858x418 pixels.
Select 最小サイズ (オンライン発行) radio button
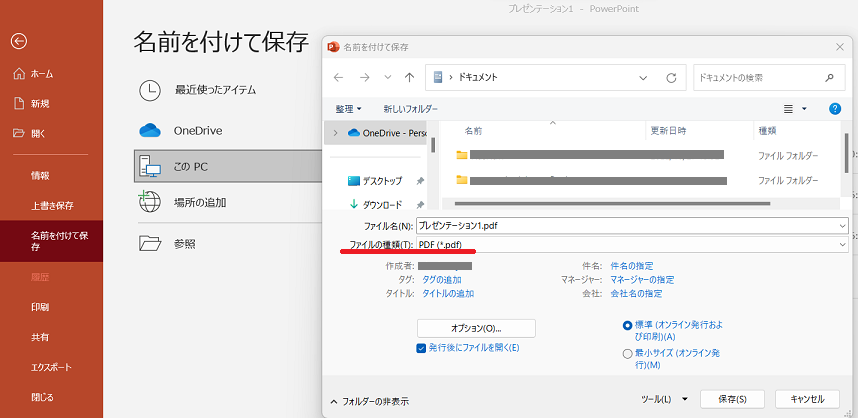(x=628, y=354)
